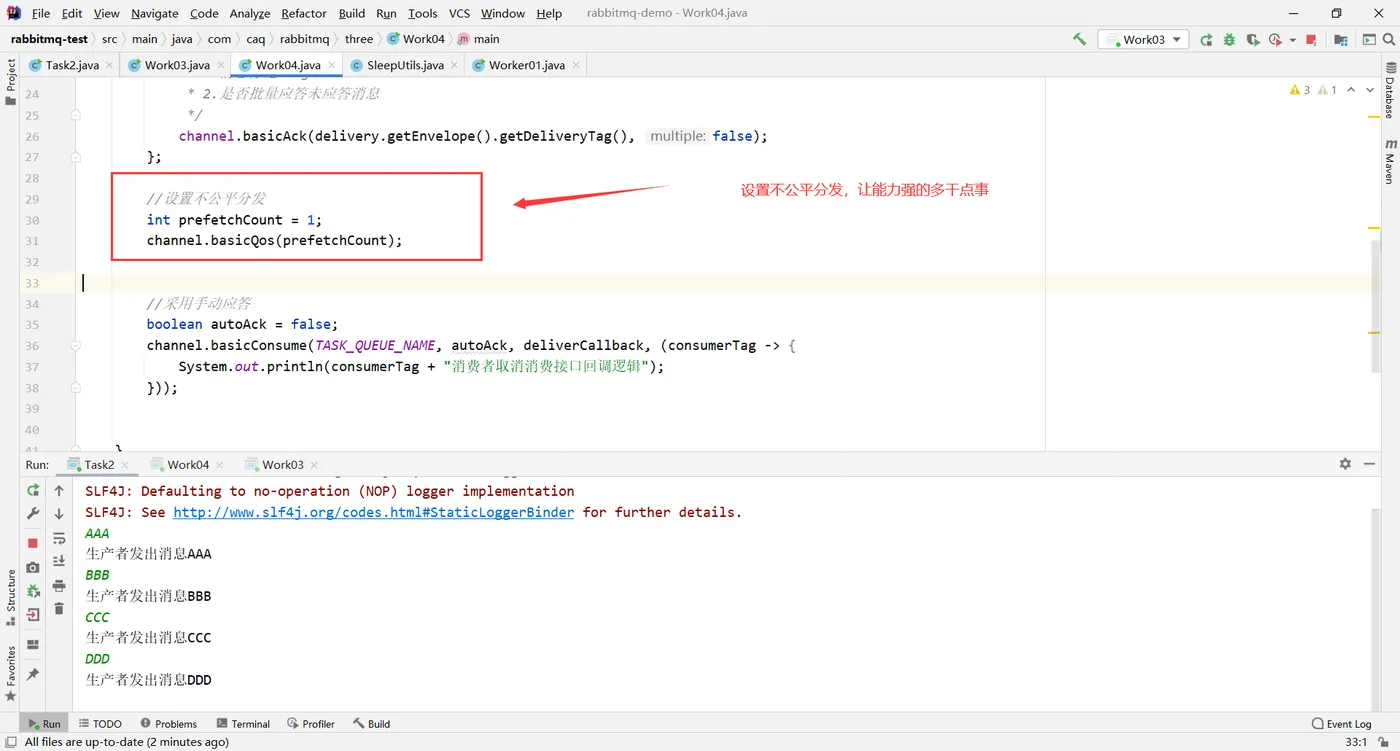Open Project Structure folder icon

pyautogui.click(x=1341, y=40)
